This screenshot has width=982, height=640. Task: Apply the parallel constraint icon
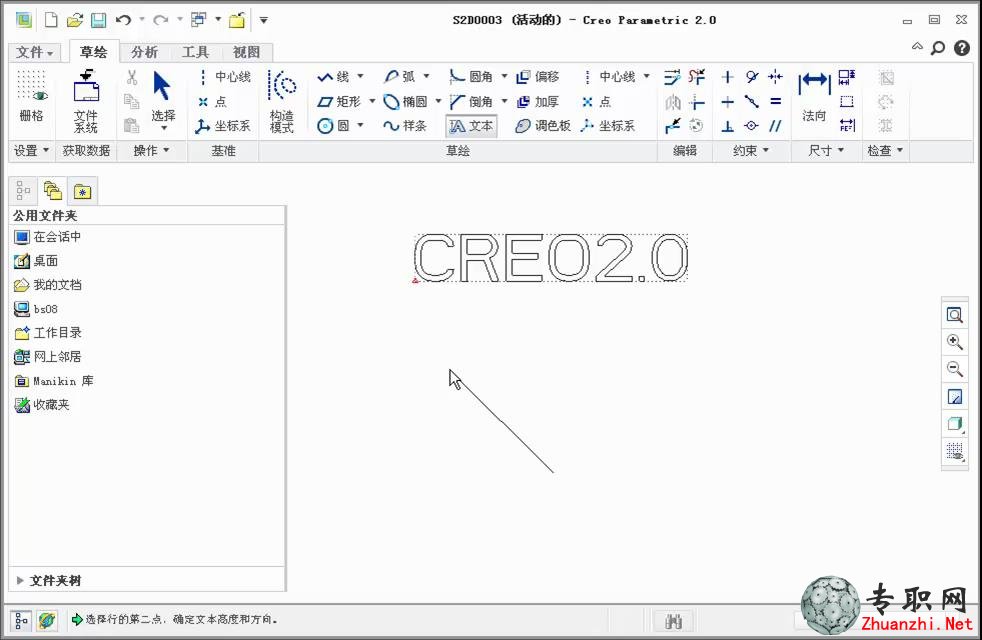(x=775, y=126)
